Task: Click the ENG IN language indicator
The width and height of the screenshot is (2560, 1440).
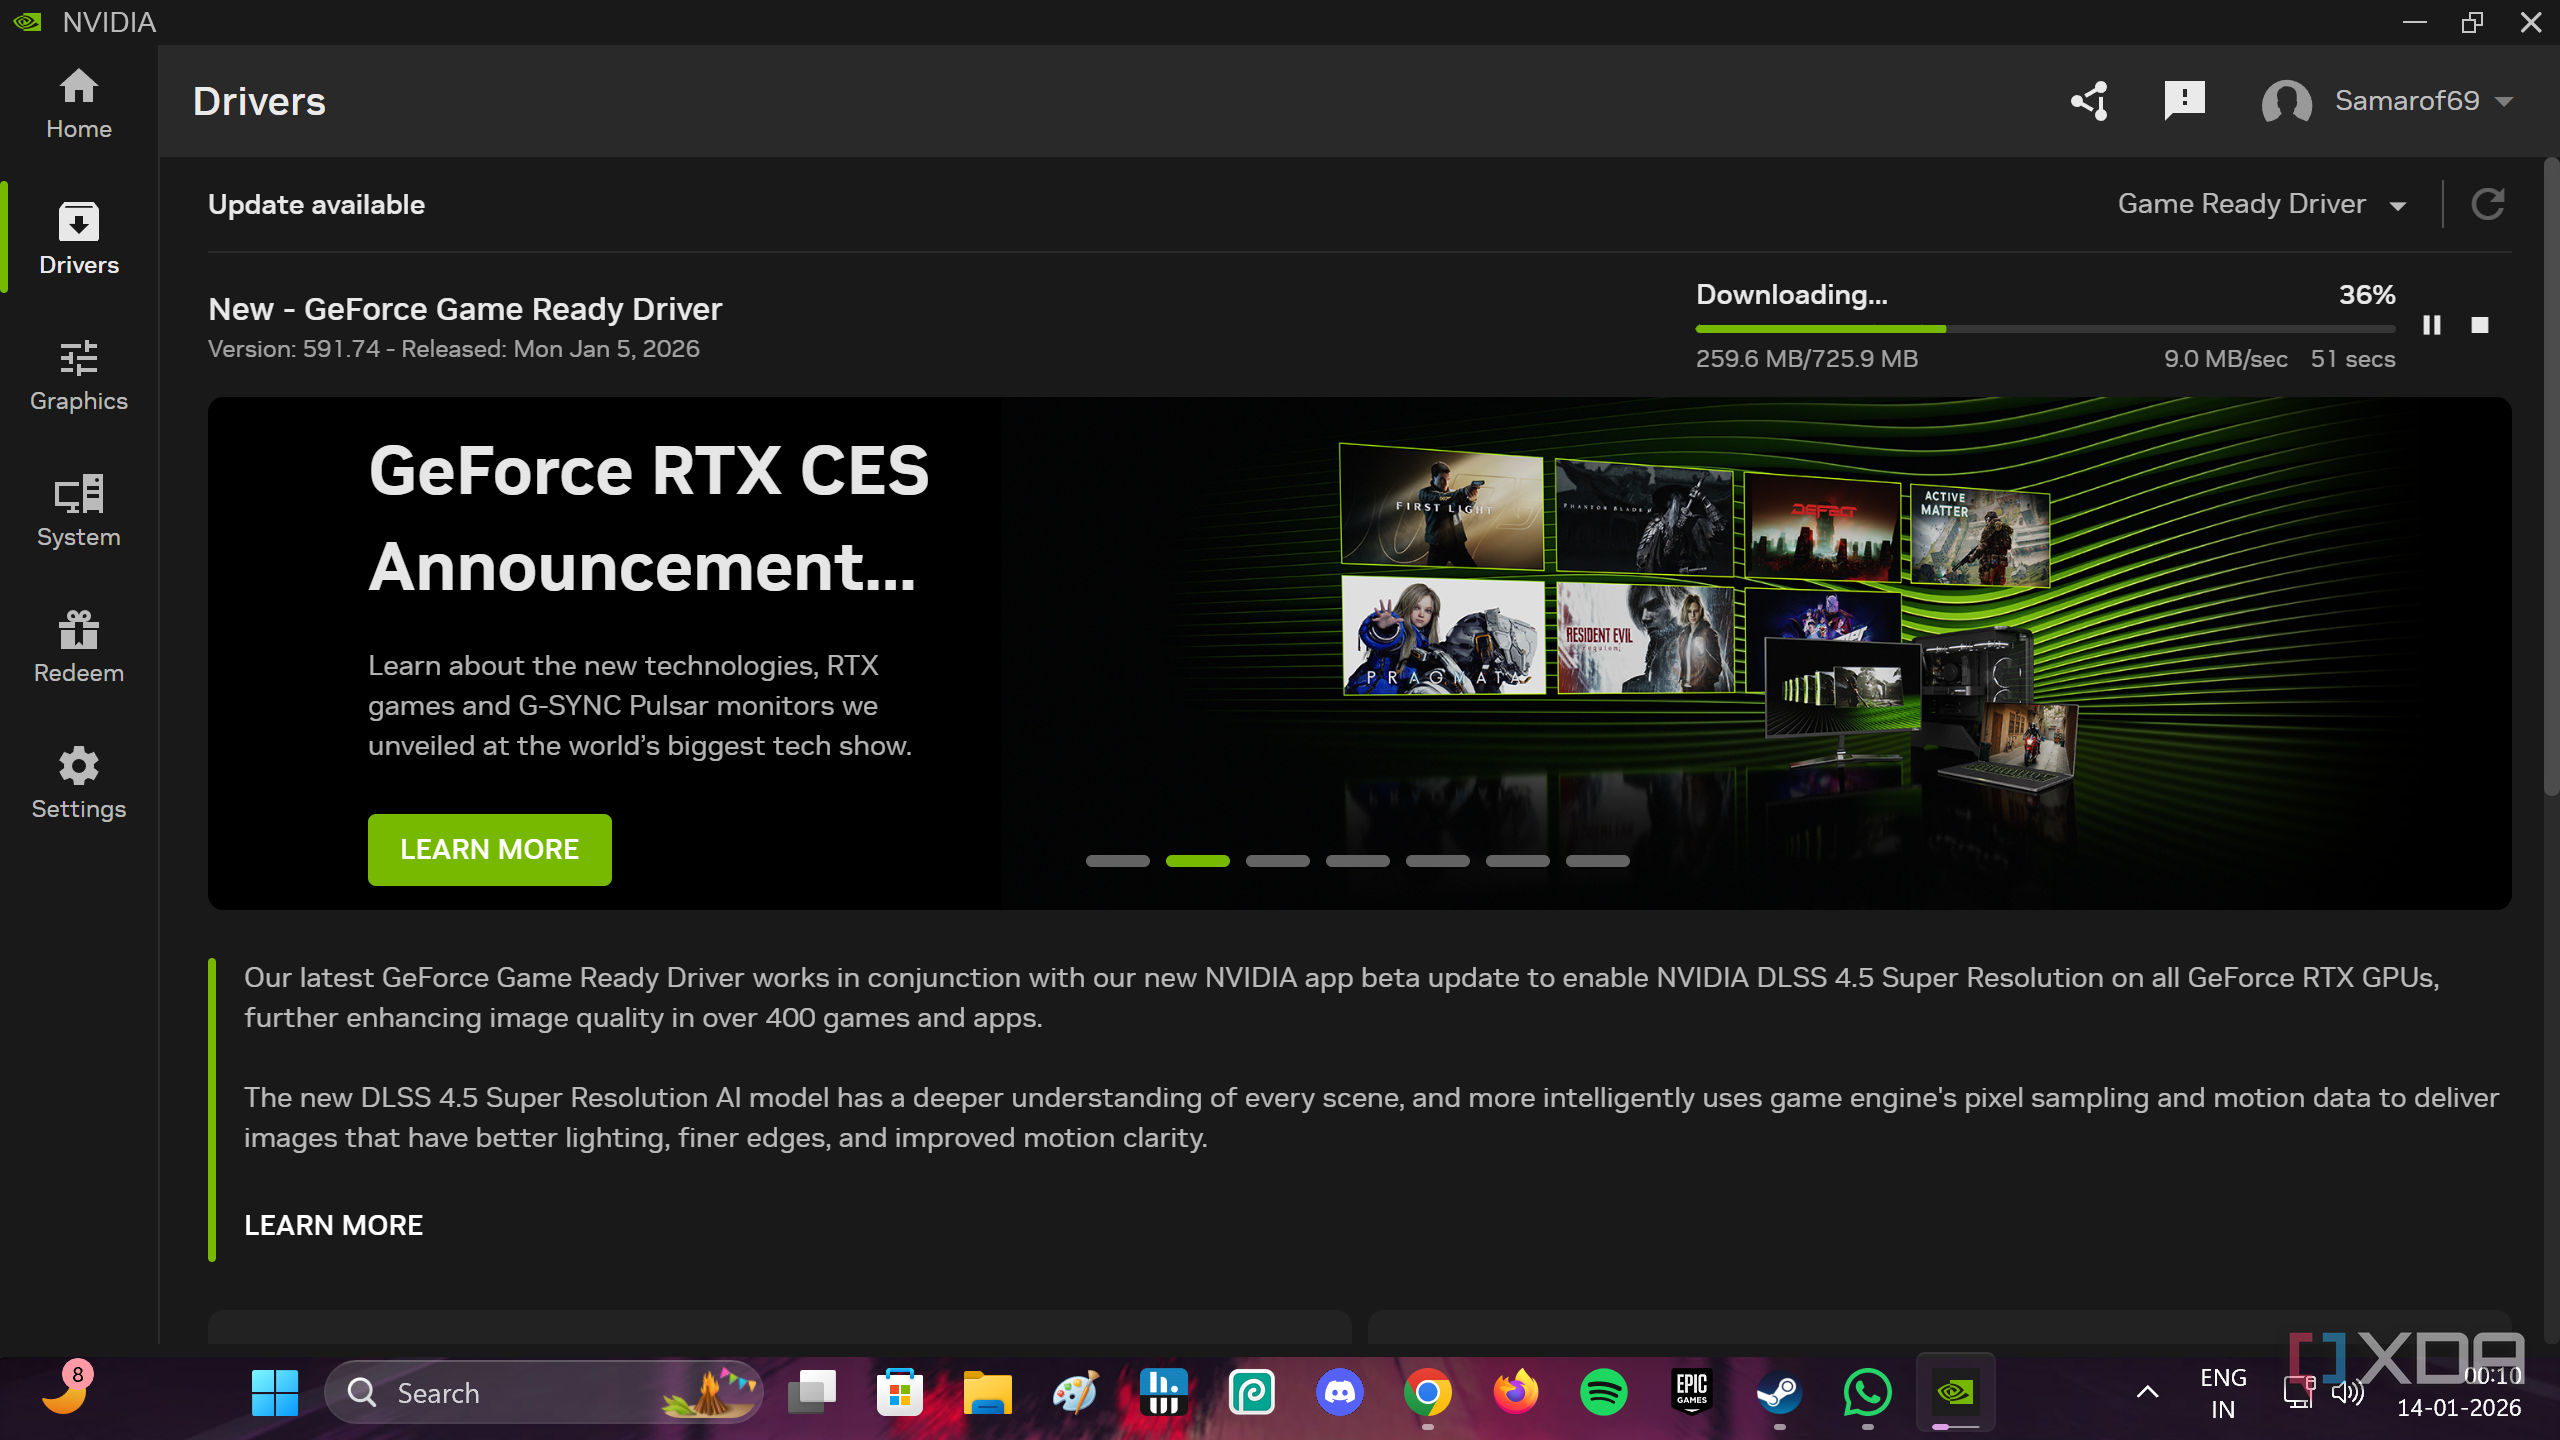Action: [x=2223, y=1393]
